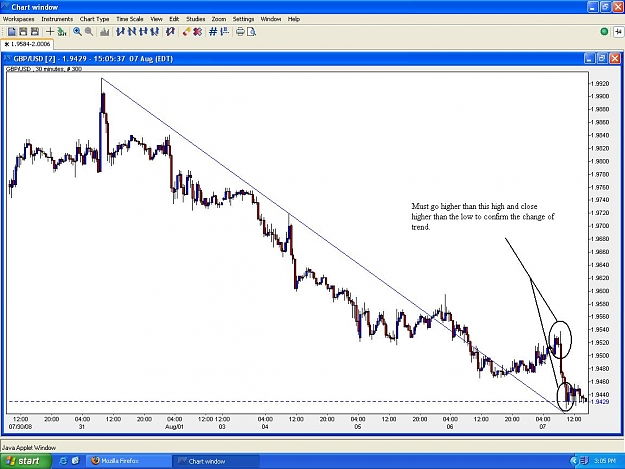
Task: Click the green status indicator circle
Action: (x=604, y=31)
